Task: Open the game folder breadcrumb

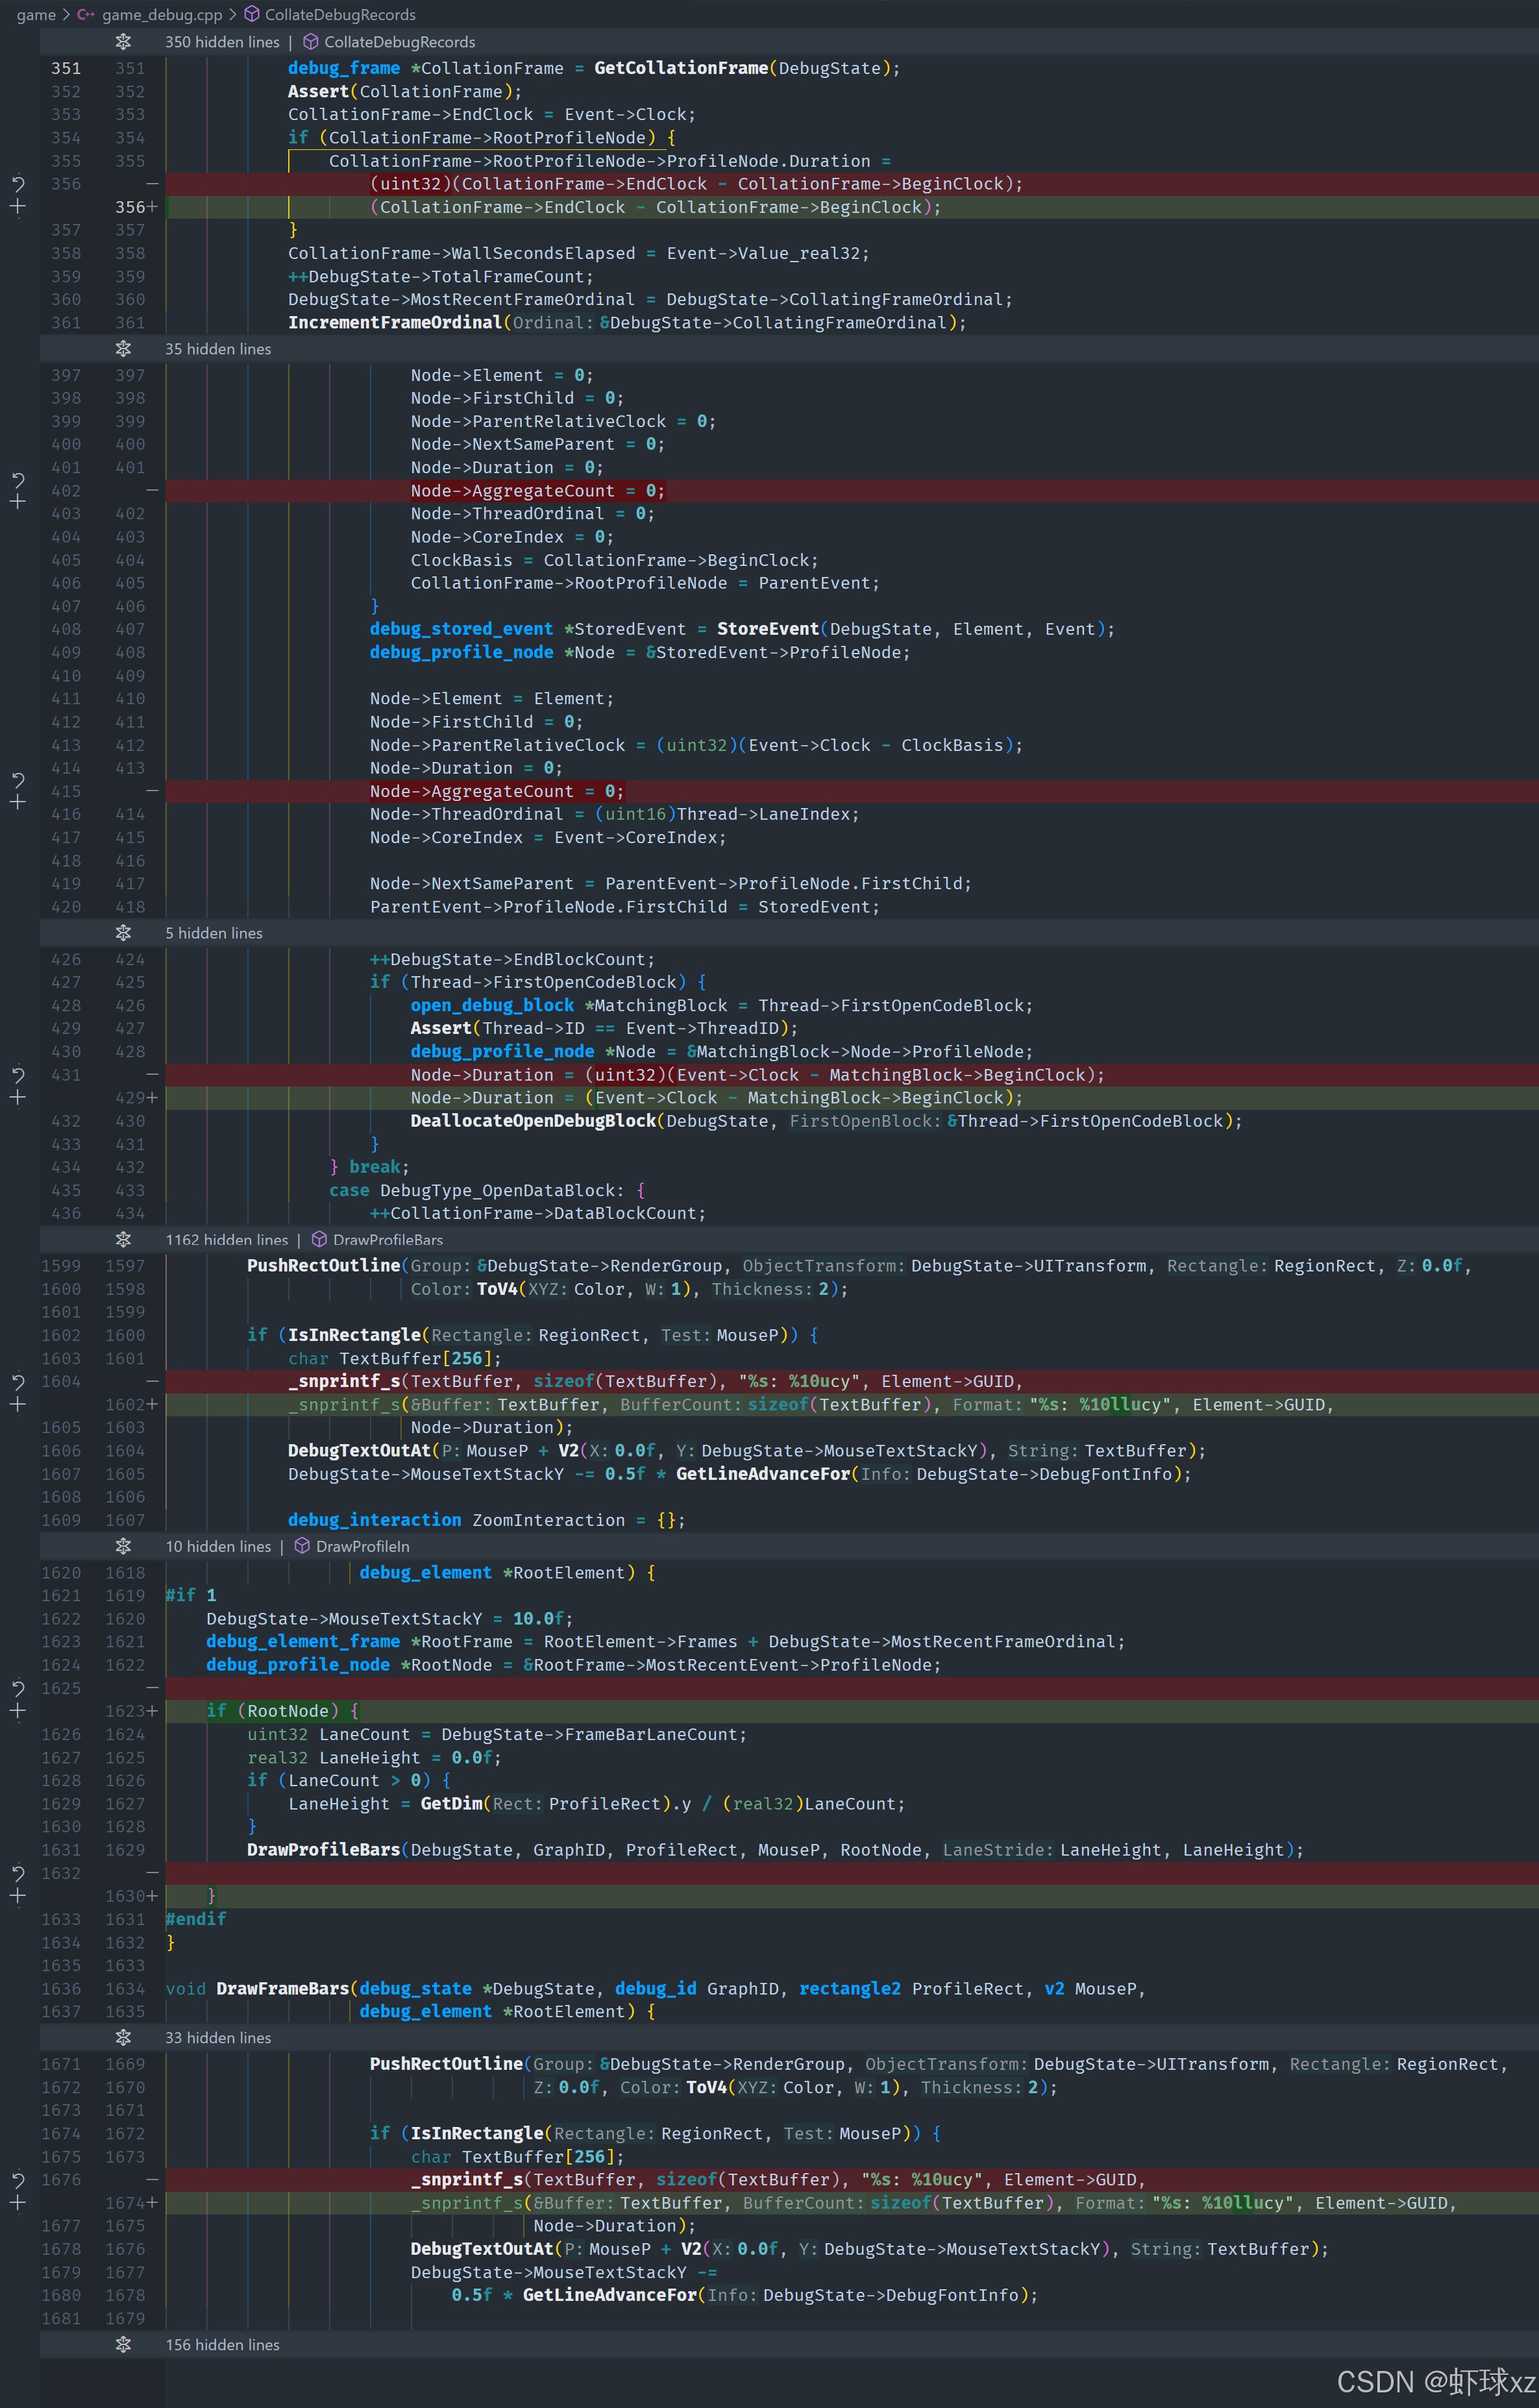Action: [36, 15]
